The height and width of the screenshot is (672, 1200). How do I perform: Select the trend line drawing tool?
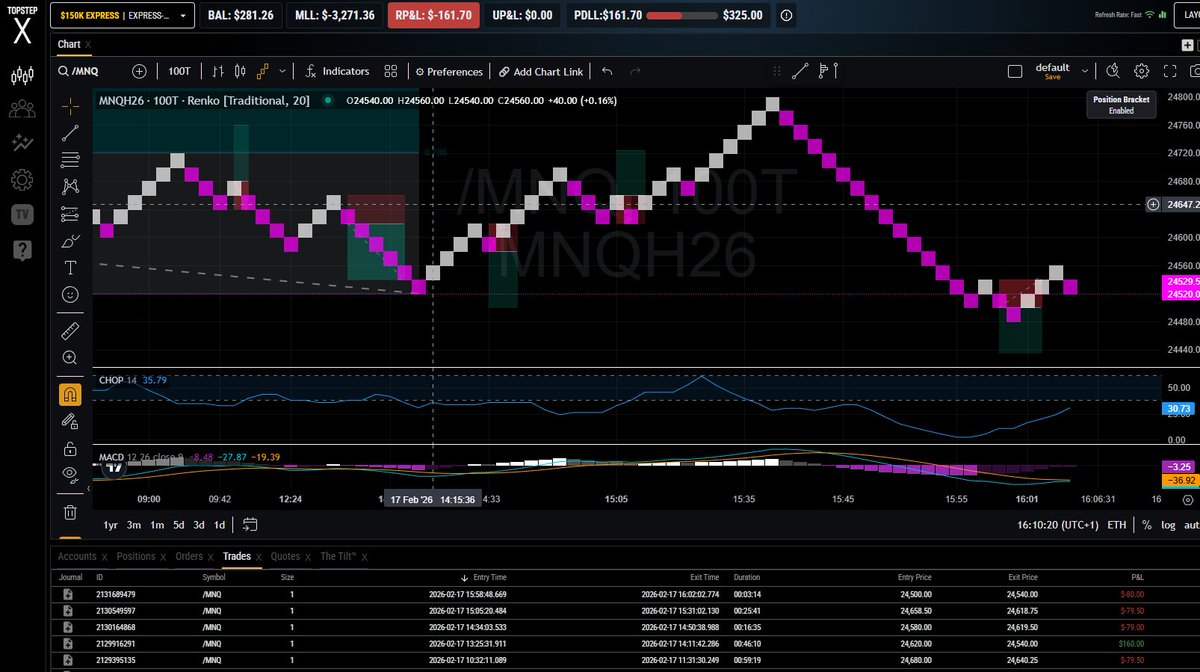pyautogui.click(x=70, y=132)
